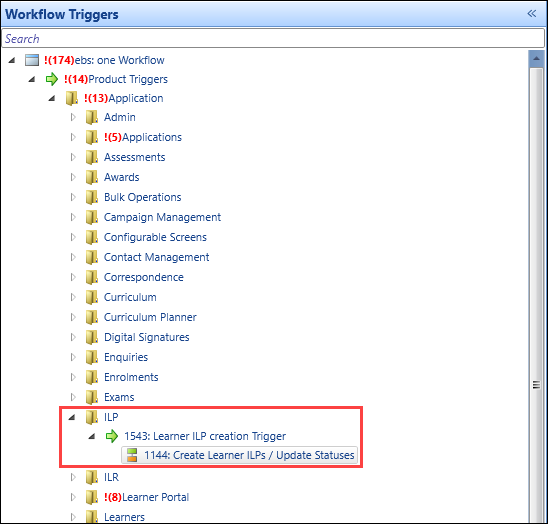Click the Learner Portal folder icon
548x524 pixels.
pyautogui.click(x=92, y=497)
